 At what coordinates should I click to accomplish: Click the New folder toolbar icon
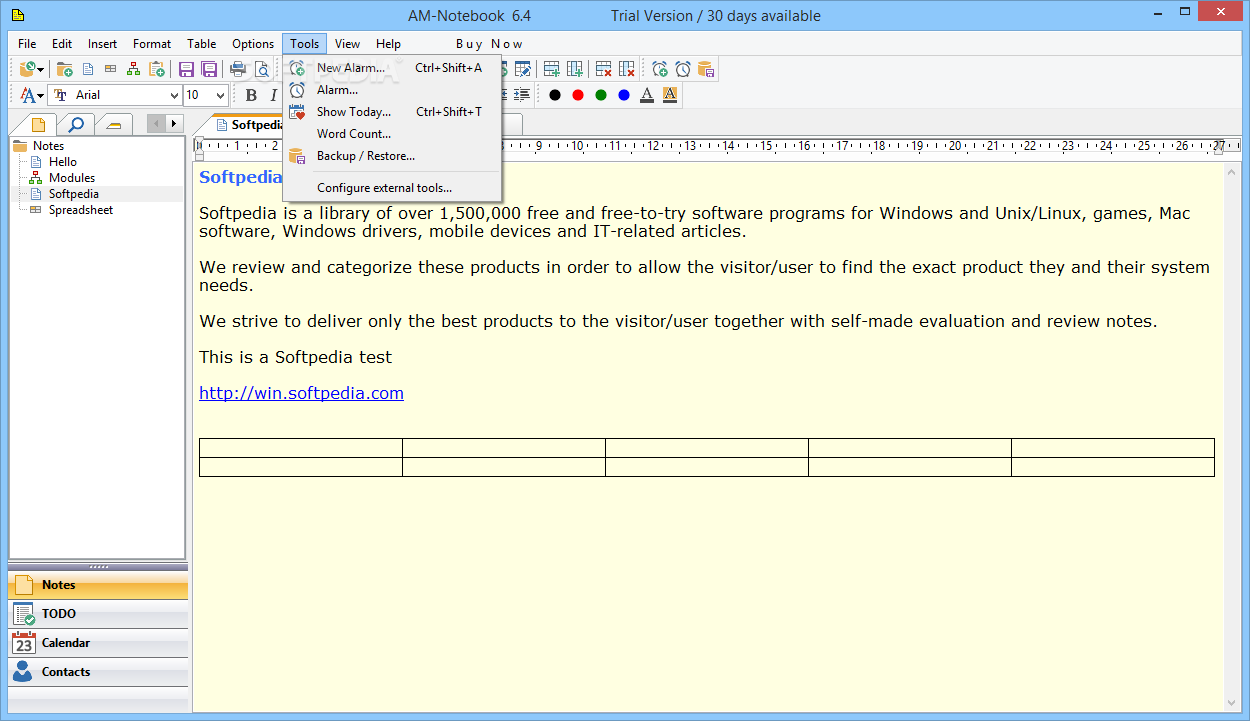click(64, 69)
